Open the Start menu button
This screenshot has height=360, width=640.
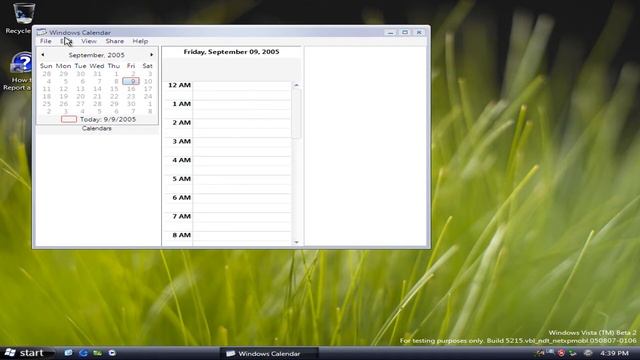(28, 353)
